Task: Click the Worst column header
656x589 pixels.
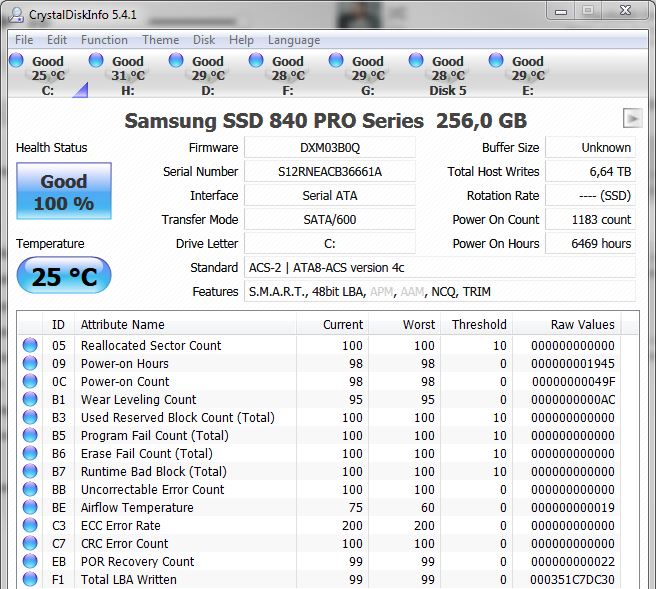Action: [x=404, y=324]
